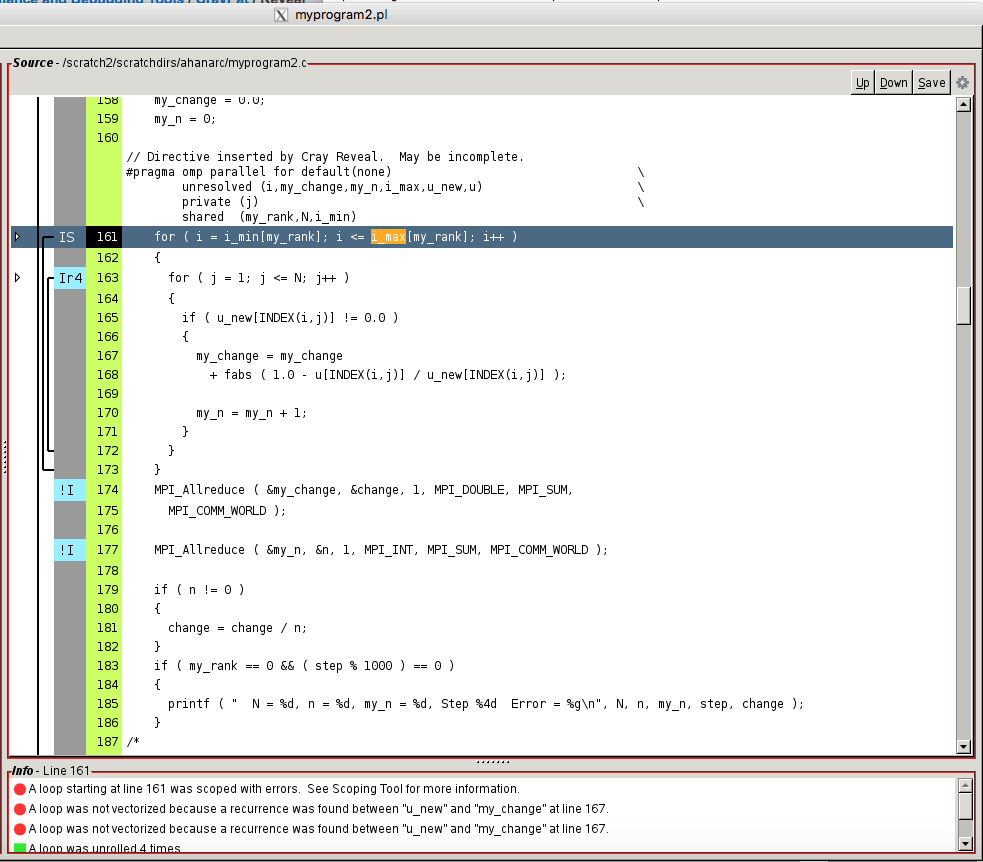Click the !I flag beside line 177 MPI_Allreduce

click(x=68, y=550)
